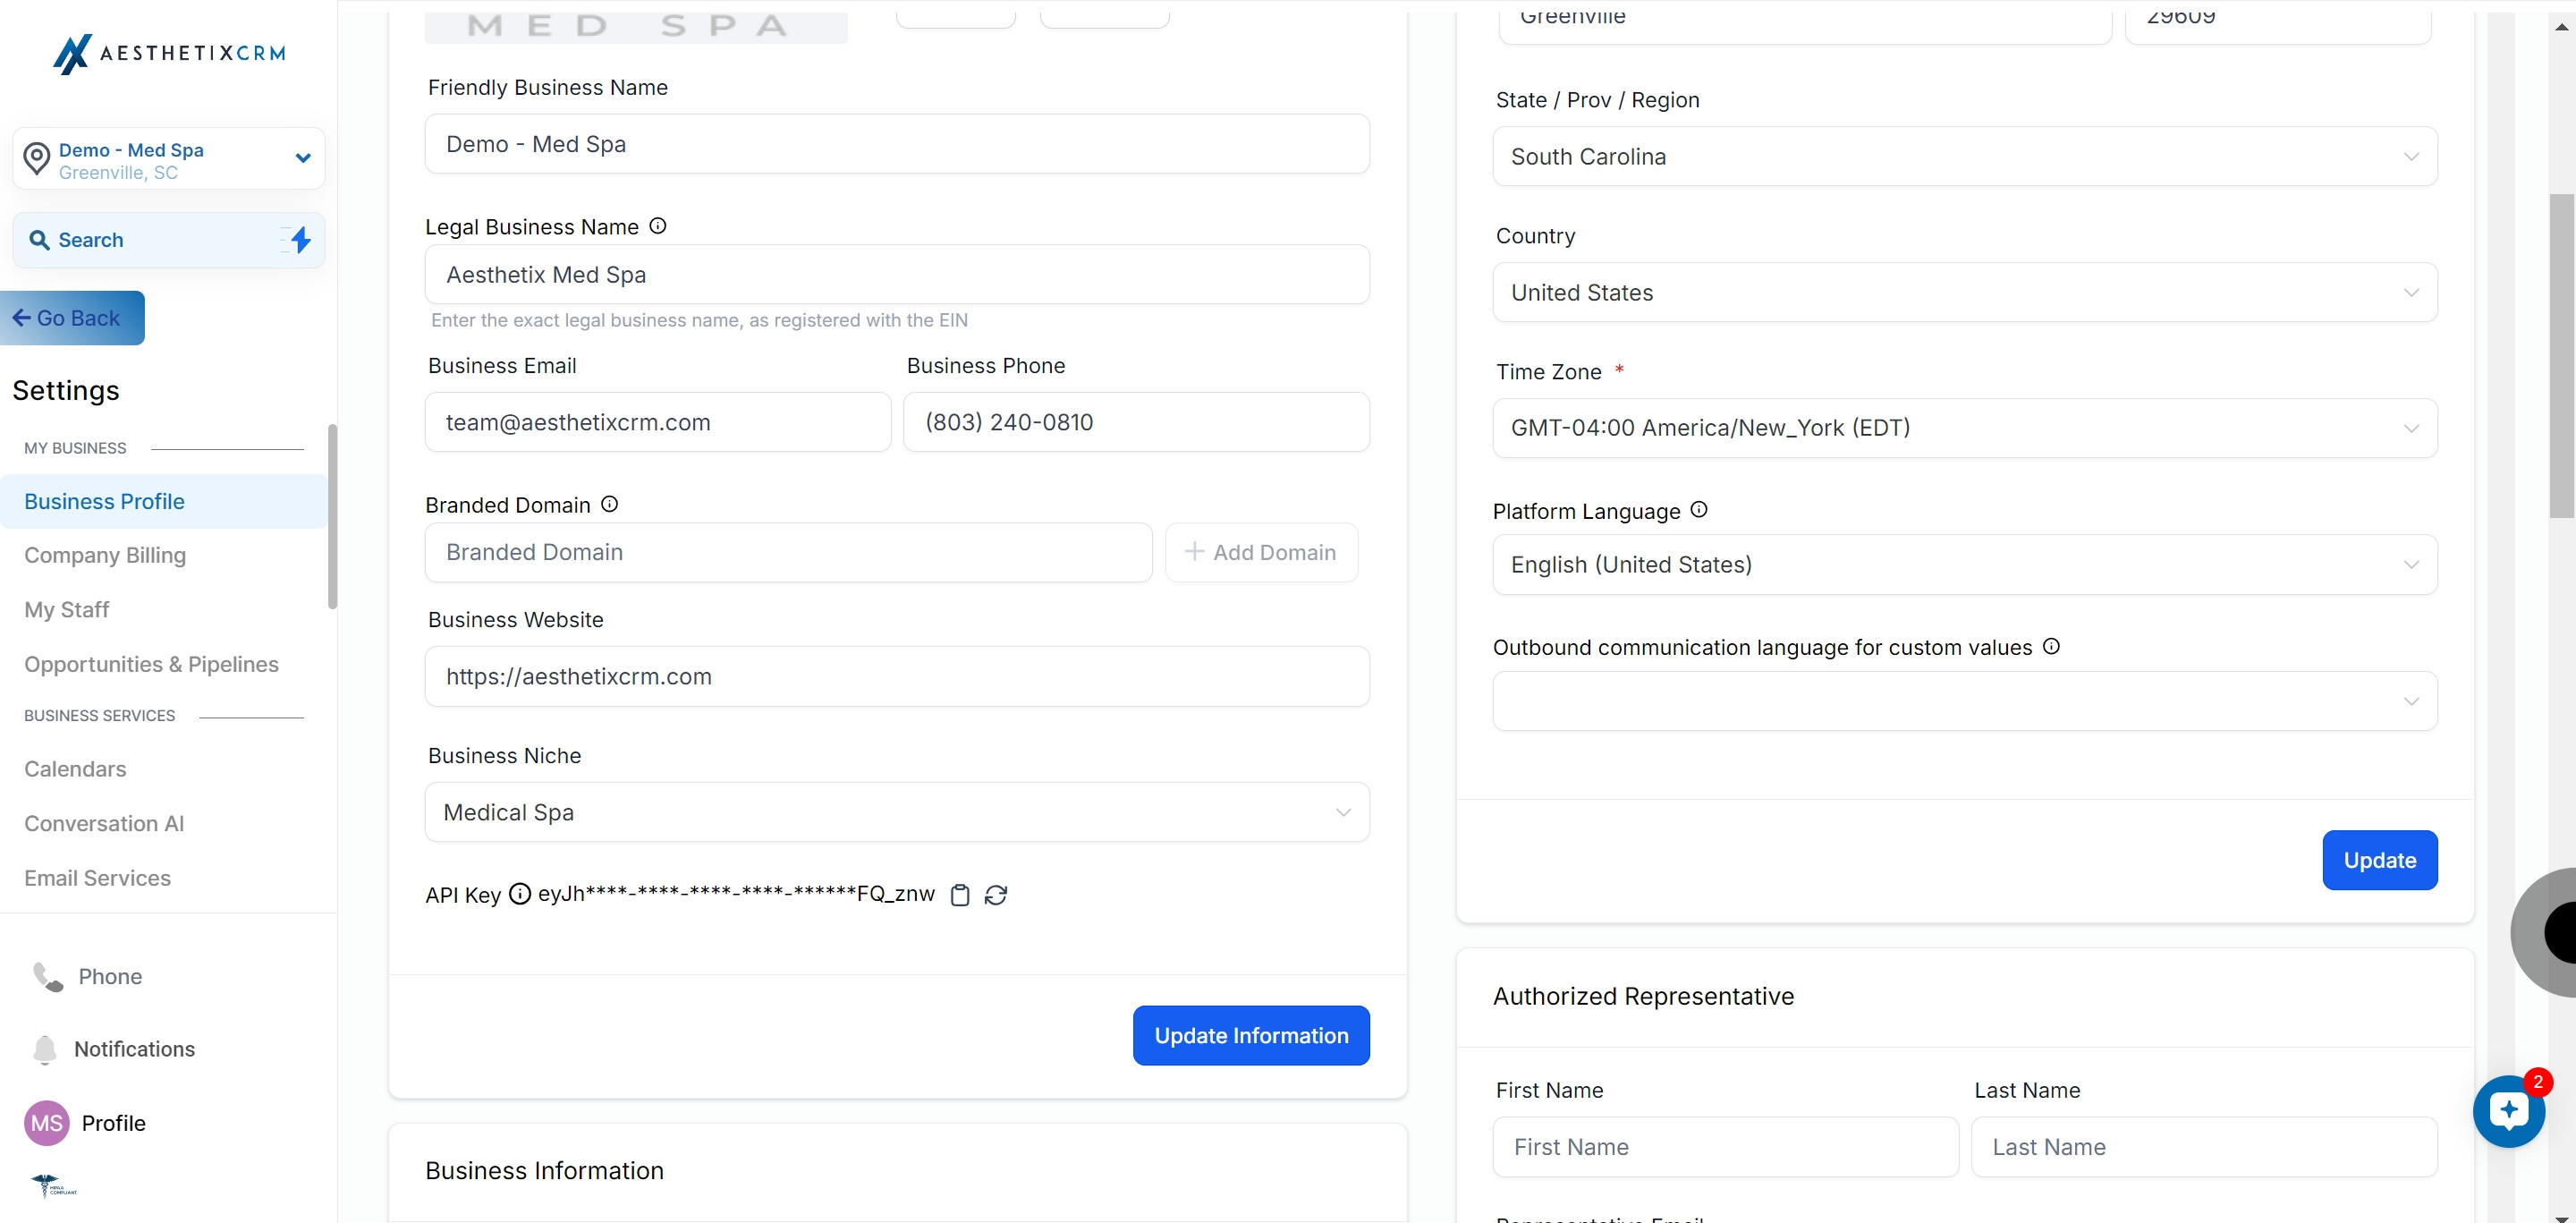Open Company Billing settings
This screenshot has height=1223, width=2576.
point(105,555)
